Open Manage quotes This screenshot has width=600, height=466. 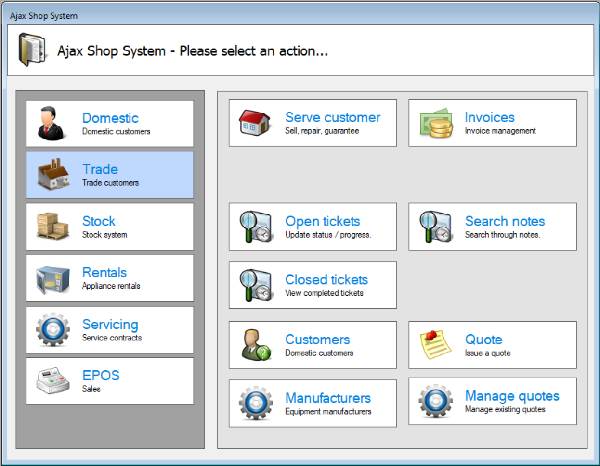(492, 403)
